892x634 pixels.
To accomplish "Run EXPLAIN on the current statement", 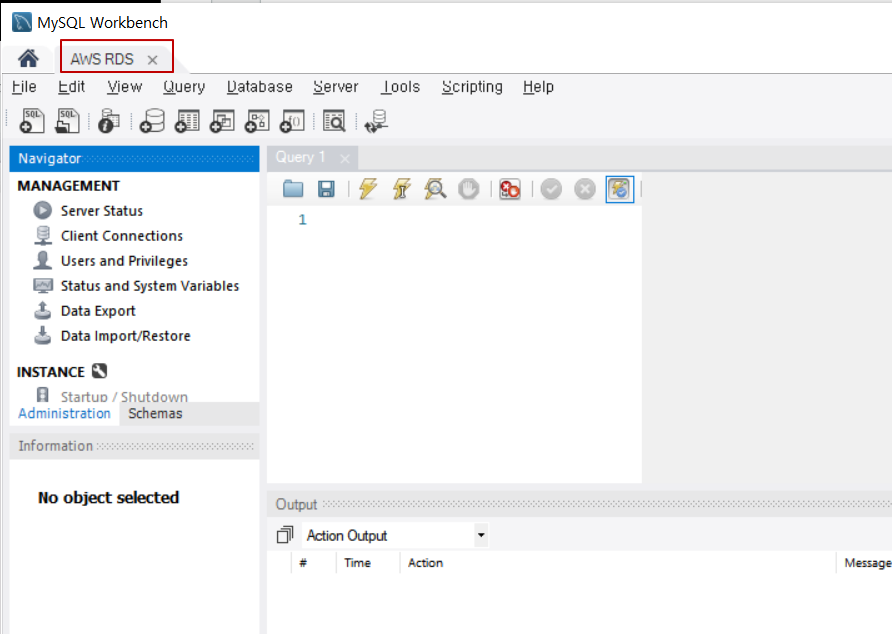I will (435, 188).
